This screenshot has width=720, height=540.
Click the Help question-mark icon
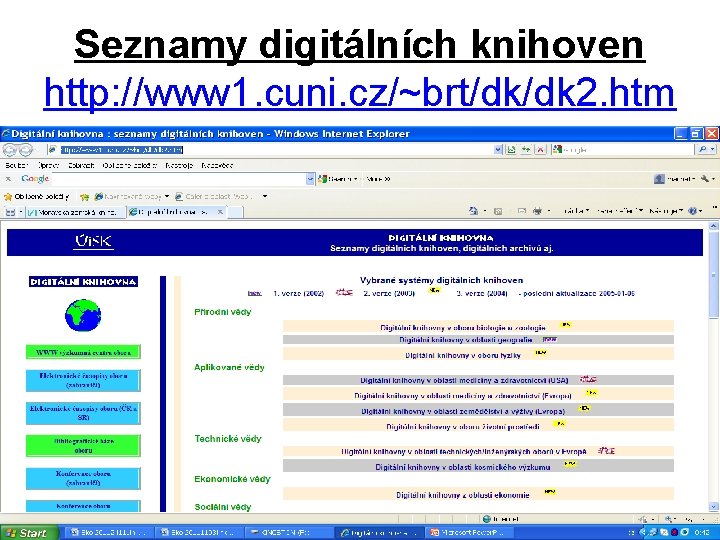tap(693, 211)
